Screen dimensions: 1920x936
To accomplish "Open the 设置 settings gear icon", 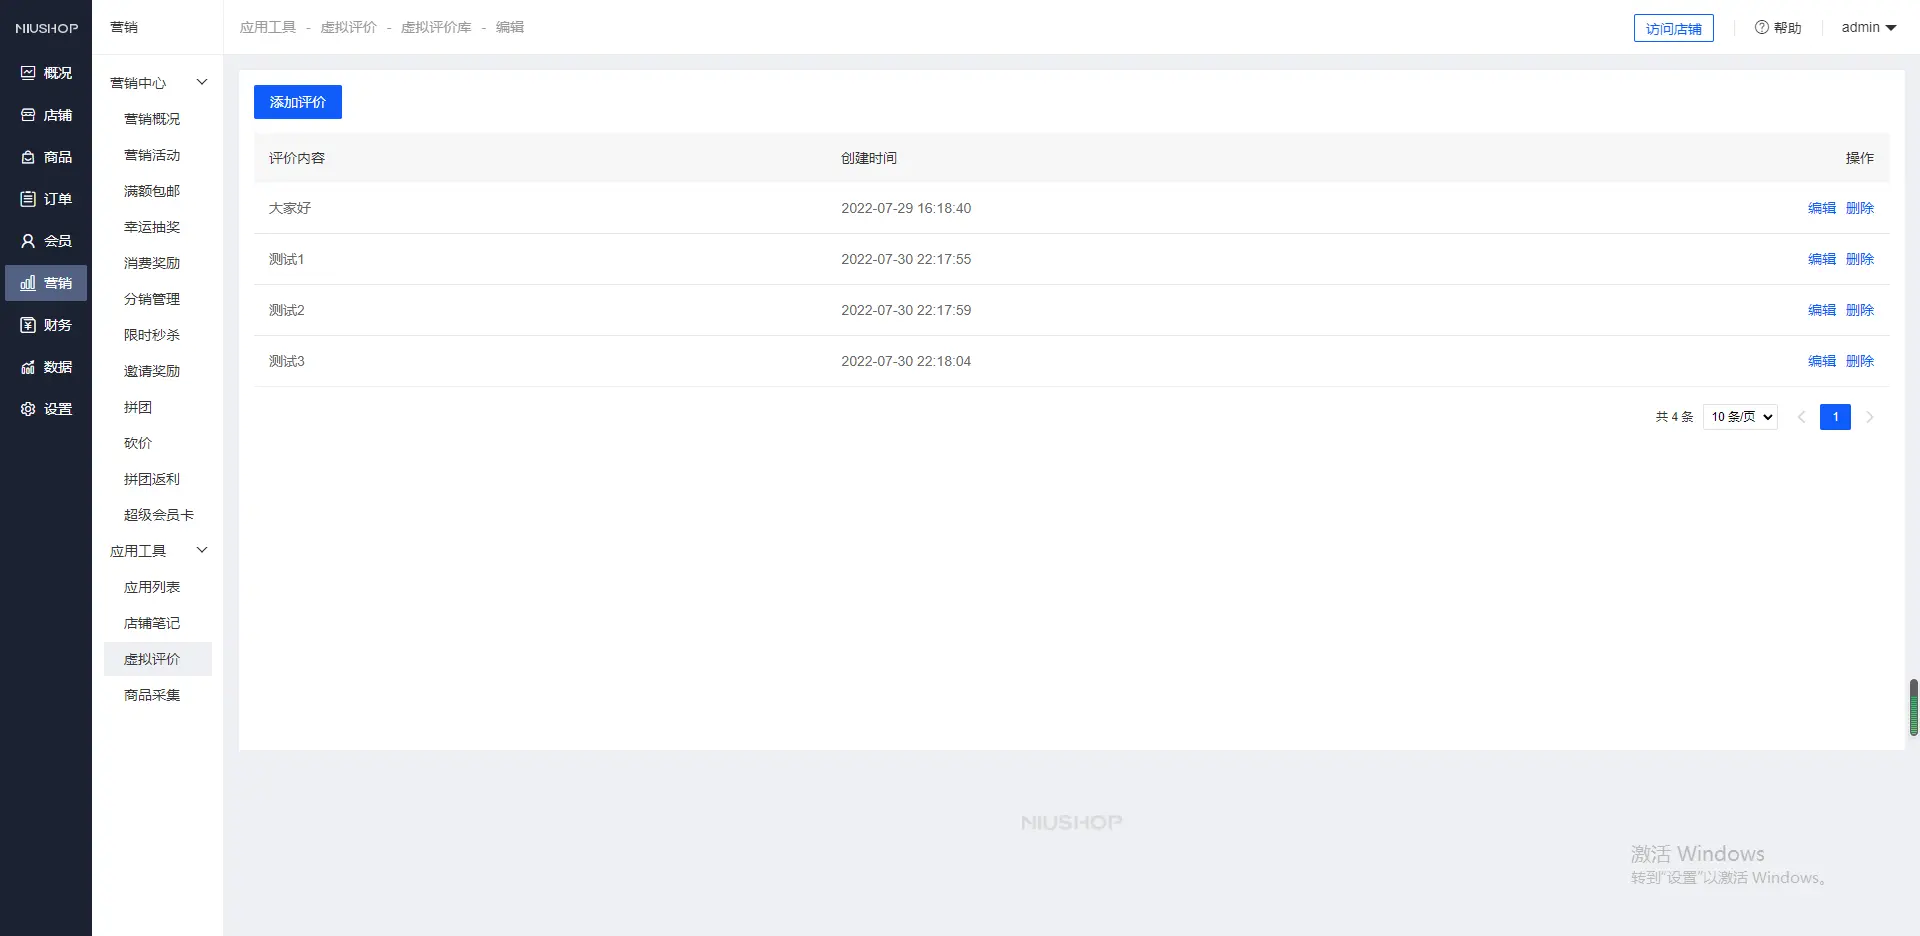I will pos(28,409).
